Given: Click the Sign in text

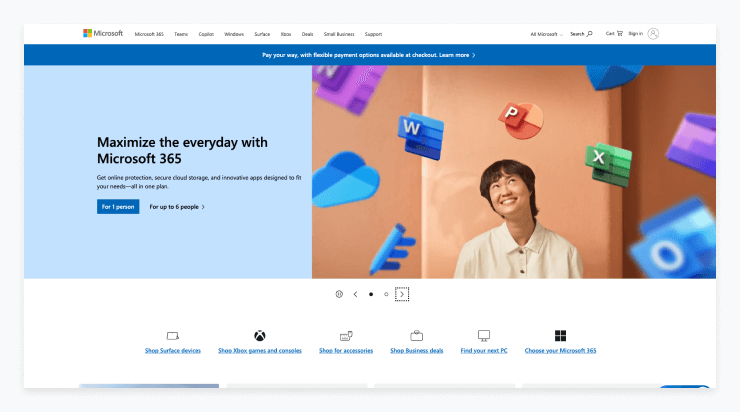Looking at the screenshot, I should [635, 34].
